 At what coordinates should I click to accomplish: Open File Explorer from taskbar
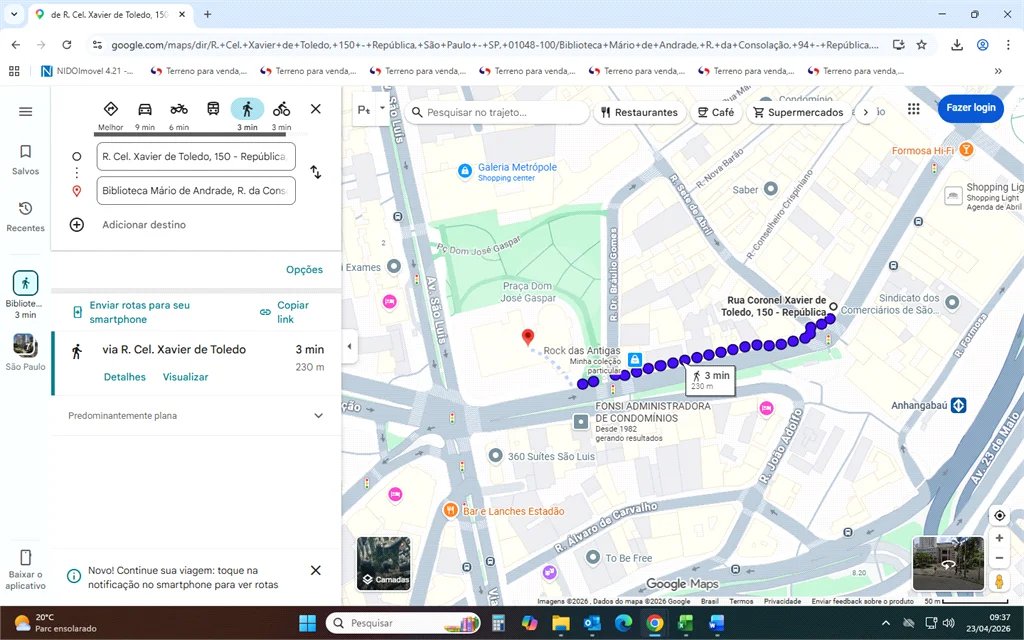561,623
